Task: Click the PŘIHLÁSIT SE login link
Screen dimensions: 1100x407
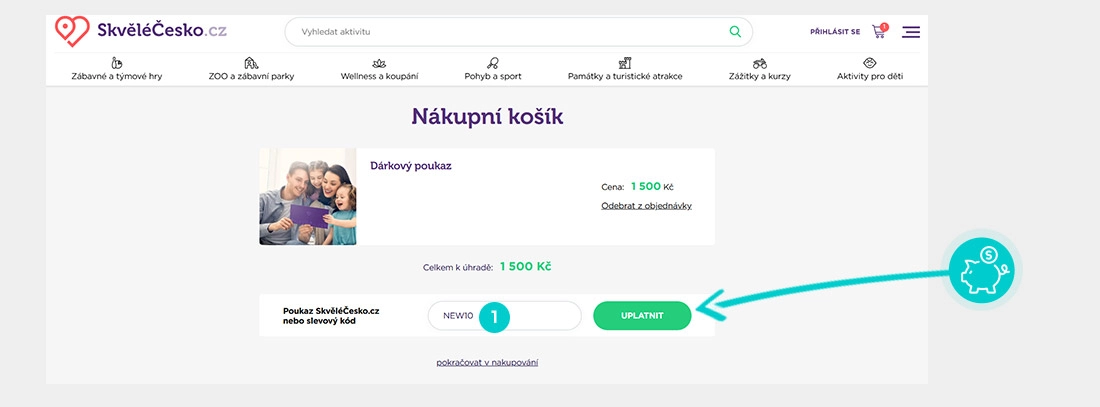Action: (835, 32)
